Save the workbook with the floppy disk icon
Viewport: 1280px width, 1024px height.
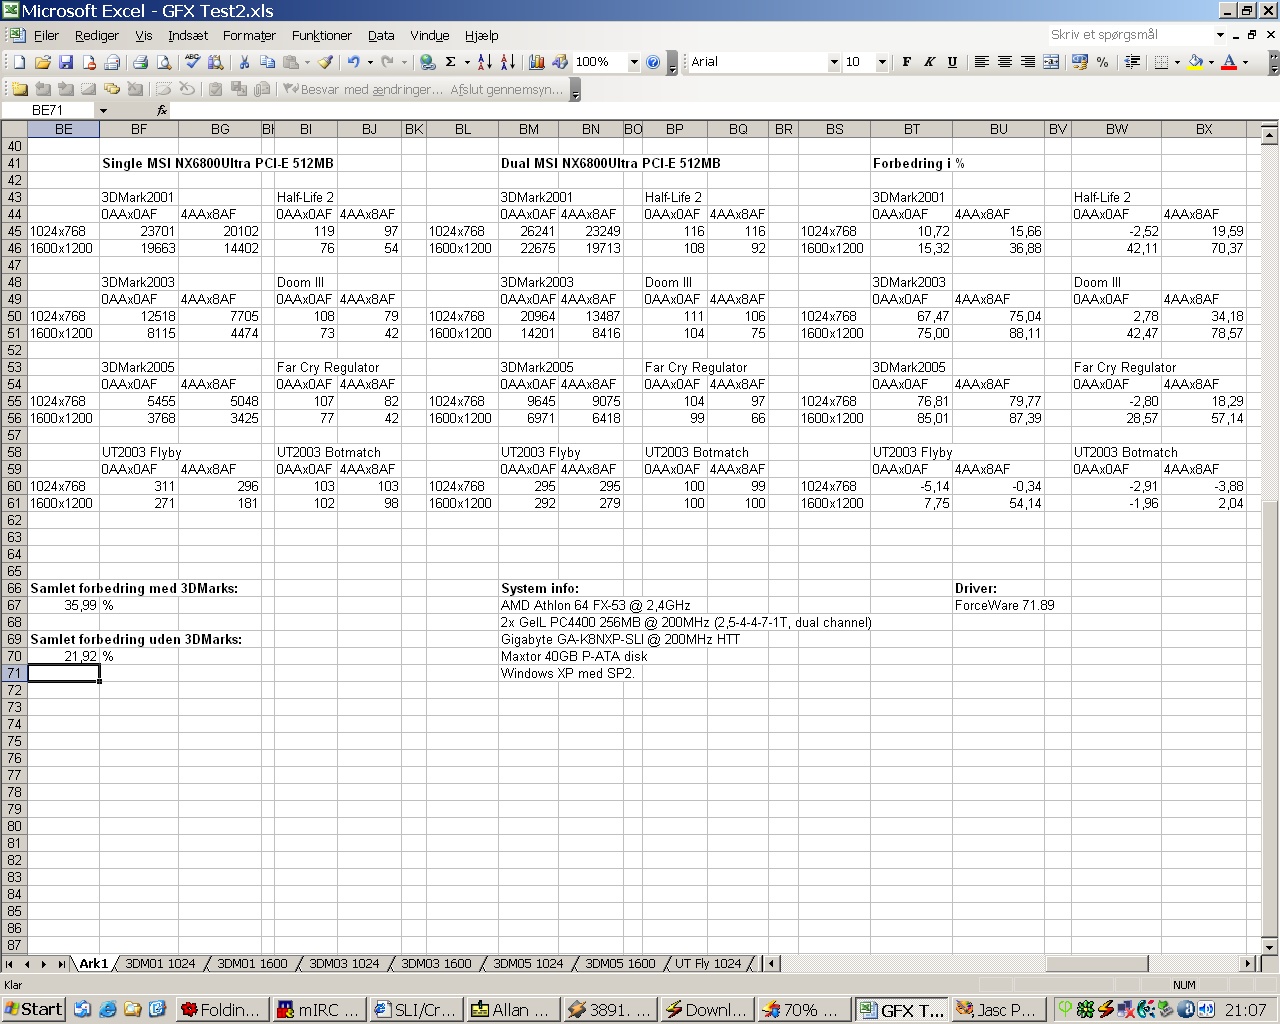point(65,62)
